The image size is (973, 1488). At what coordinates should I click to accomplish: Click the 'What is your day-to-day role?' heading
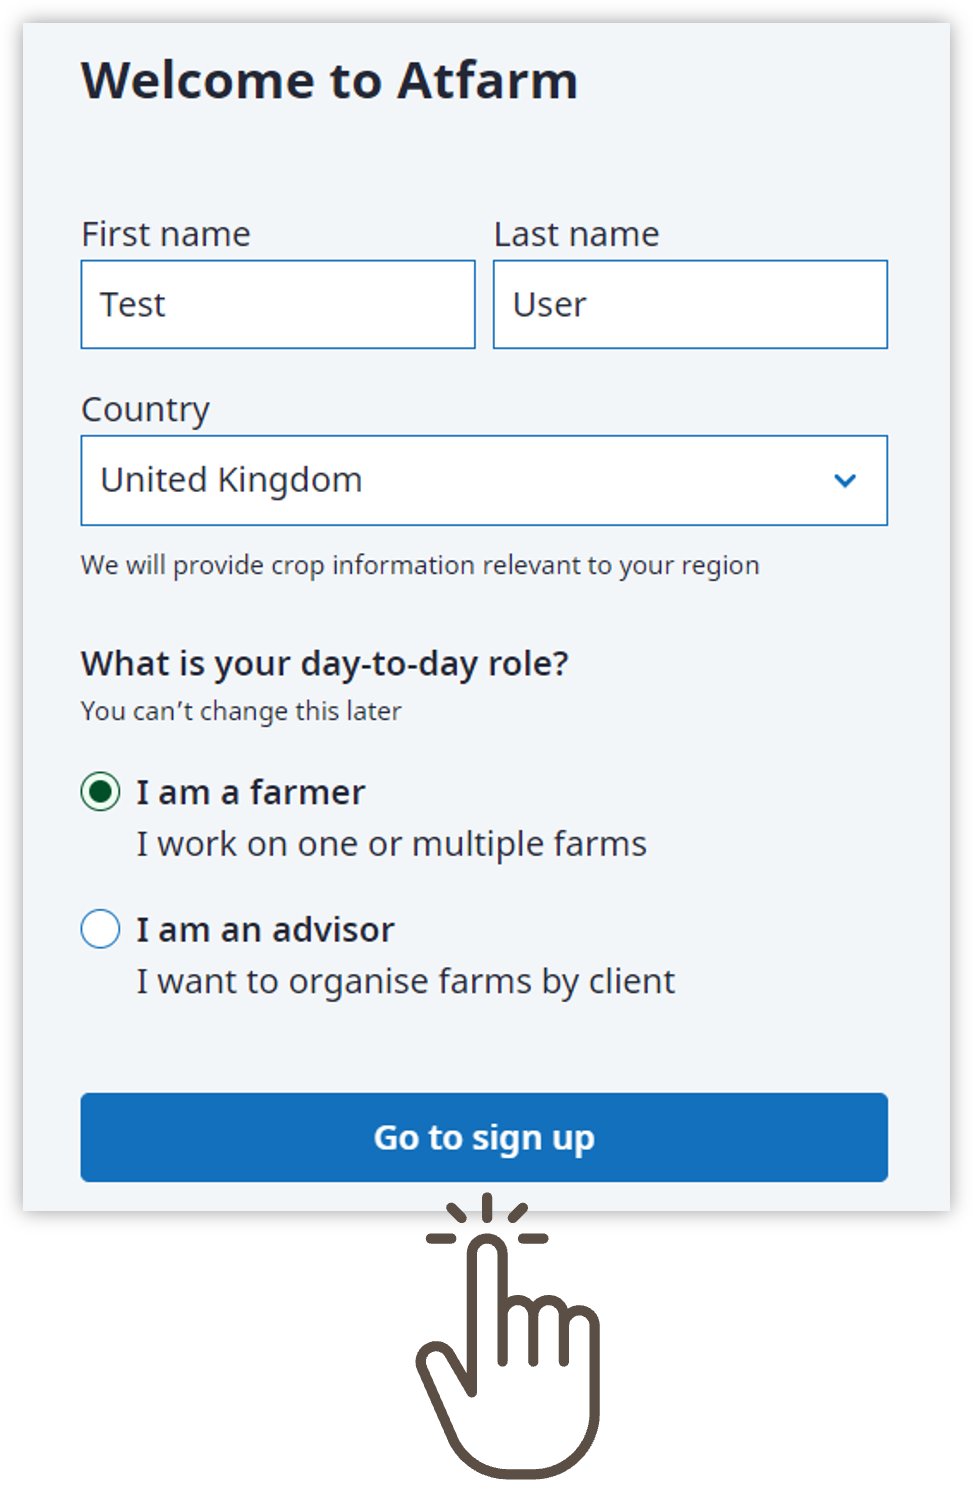(325, 664)
